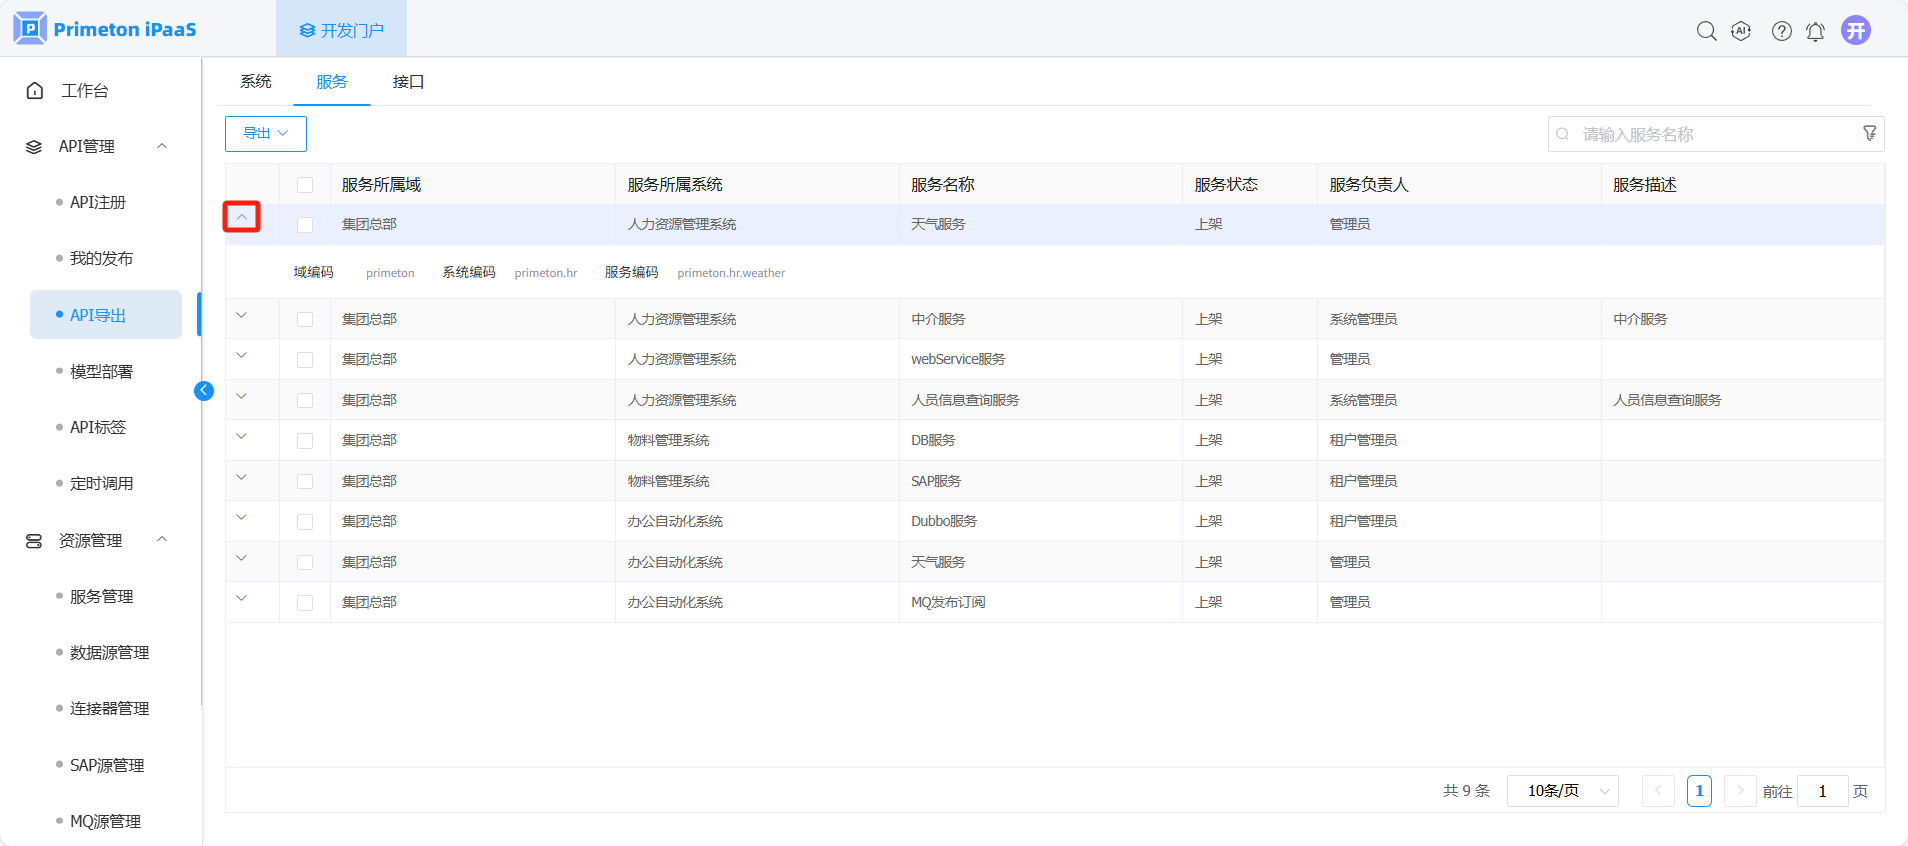The height and width of the screenshot is (846, 1908).
Task: Click the filter funnel icon in search box
Action: [x=1869, y=134]
